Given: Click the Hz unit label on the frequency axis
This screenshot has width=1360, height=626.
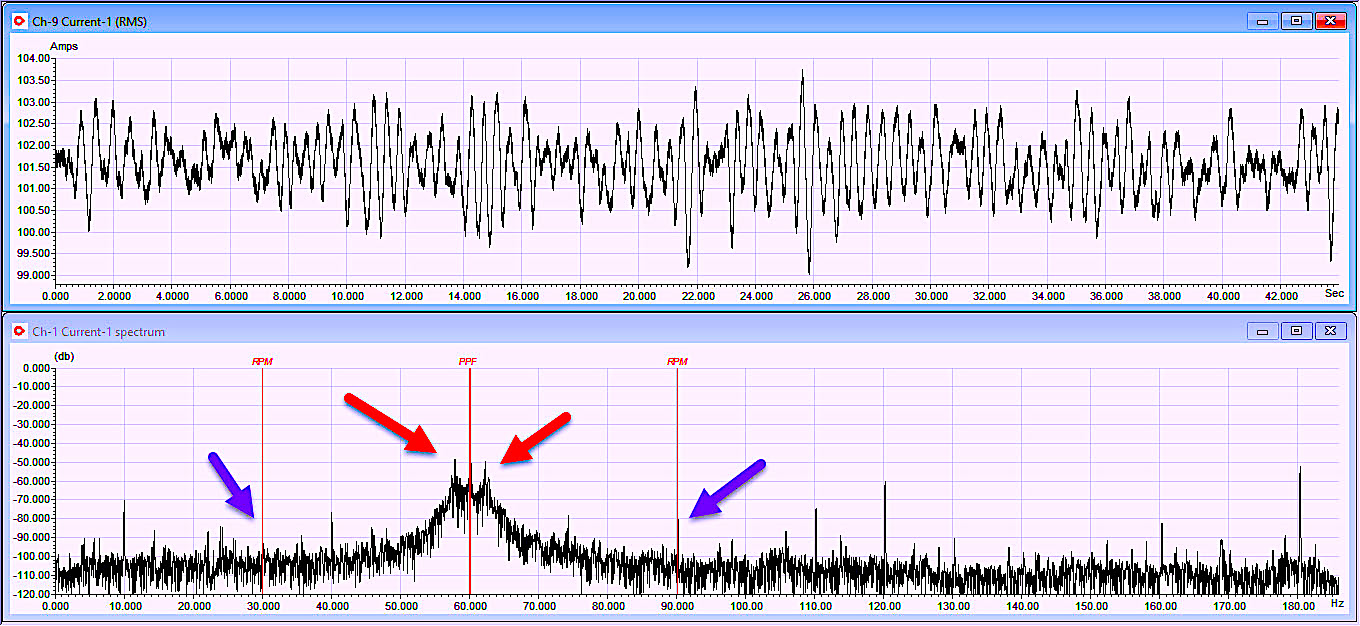Looking at the screenshot, I should tap(1337, 605).
